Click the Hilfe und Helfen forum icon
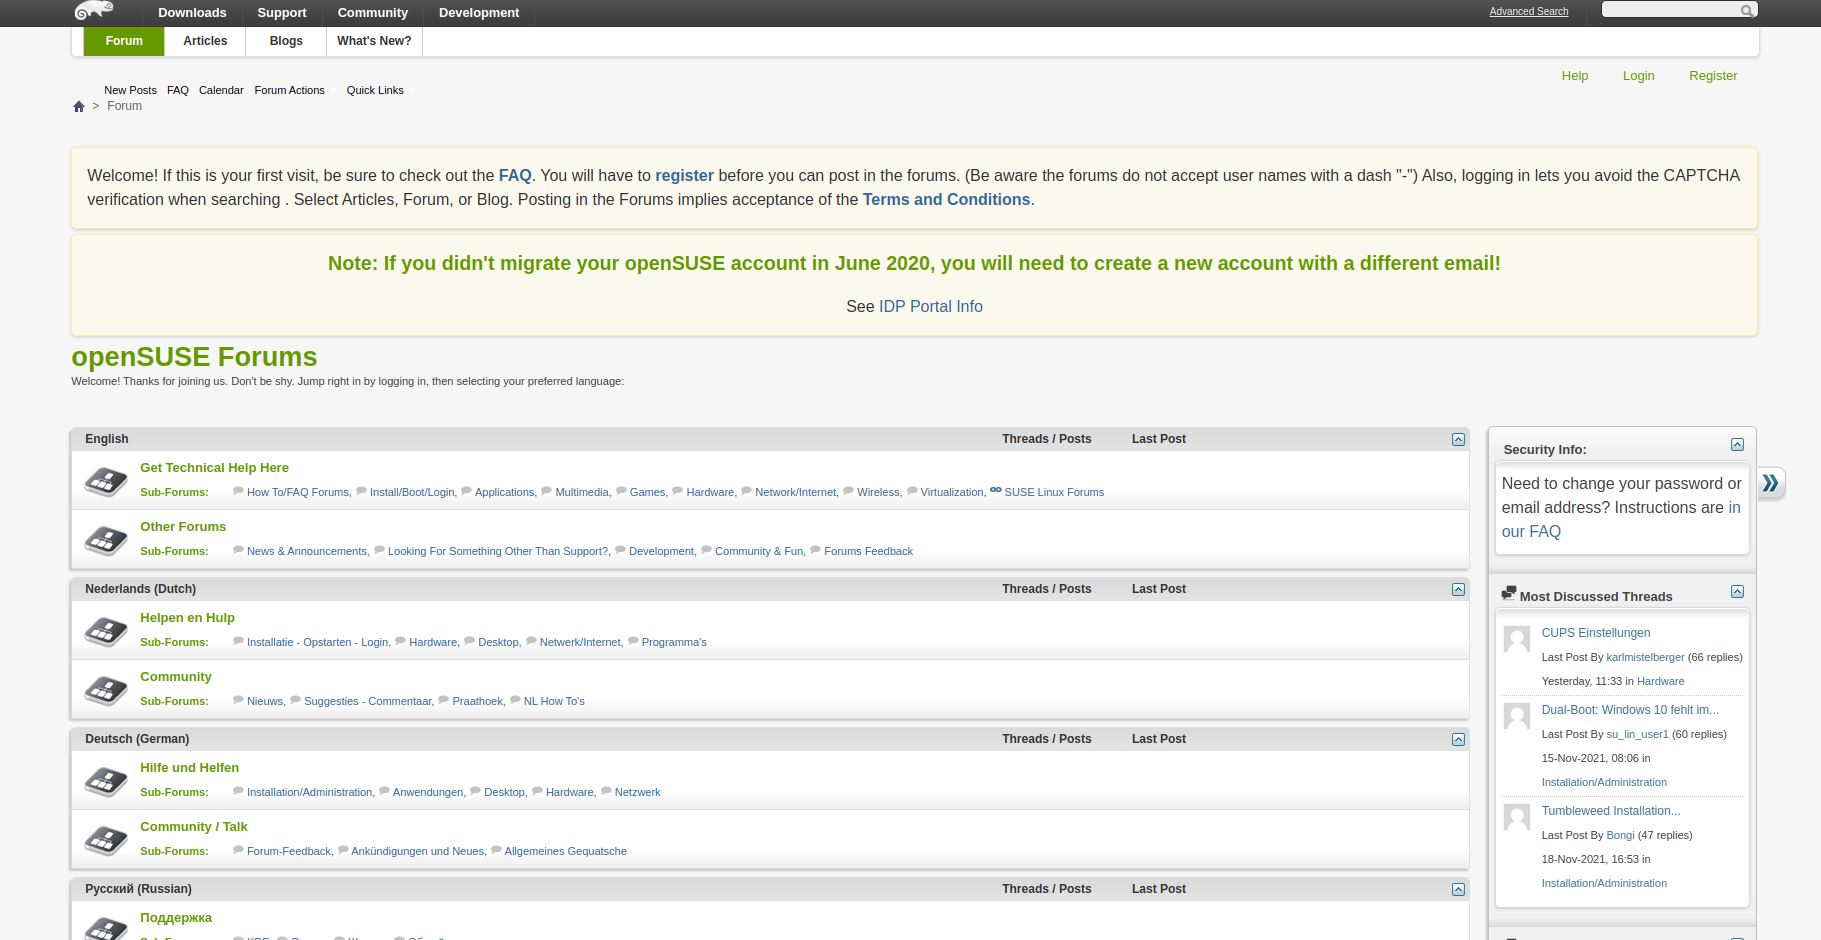This screenshot has width=1821, height=940. click(105, 780)
